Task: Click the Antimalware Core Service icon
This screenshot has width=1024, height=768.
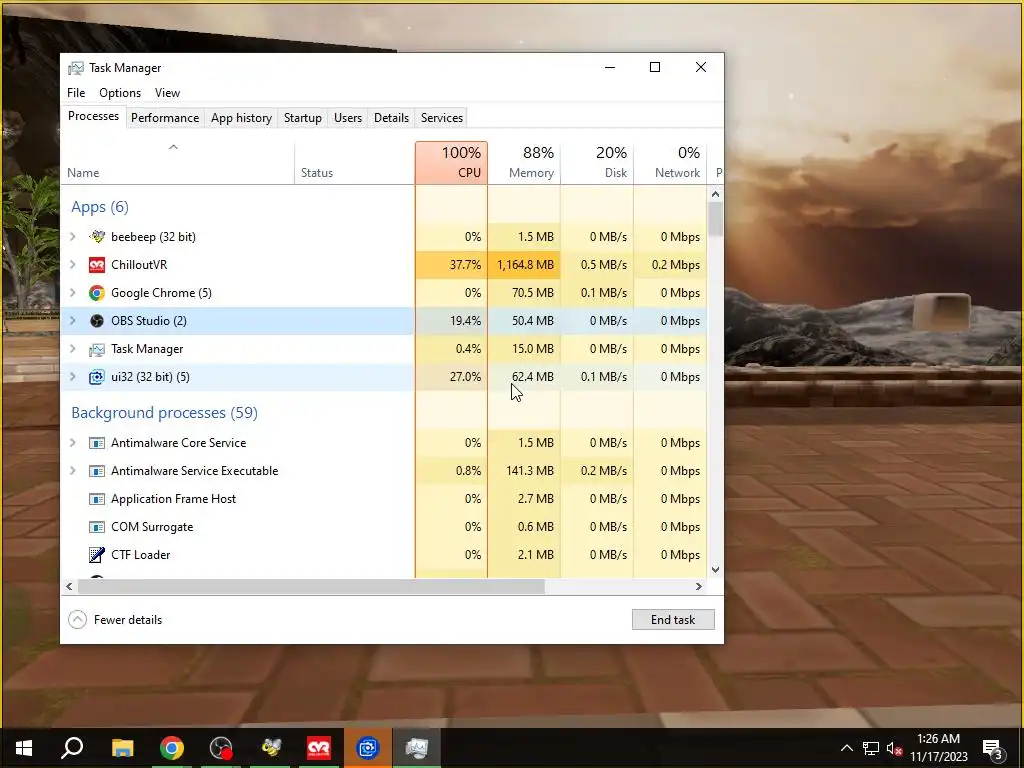Action: pos(97,443)
